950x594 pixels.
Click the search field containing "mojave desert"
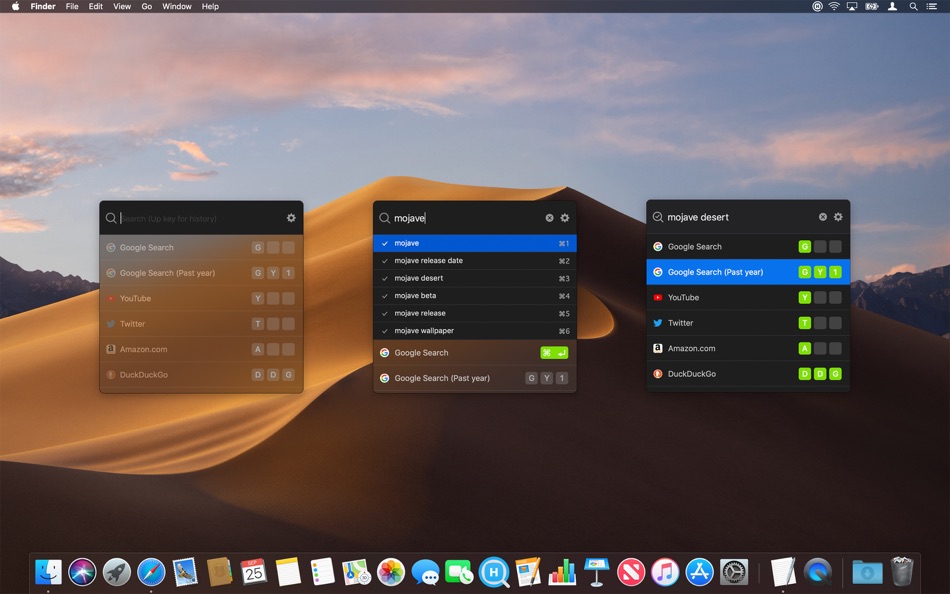(740, 217)
